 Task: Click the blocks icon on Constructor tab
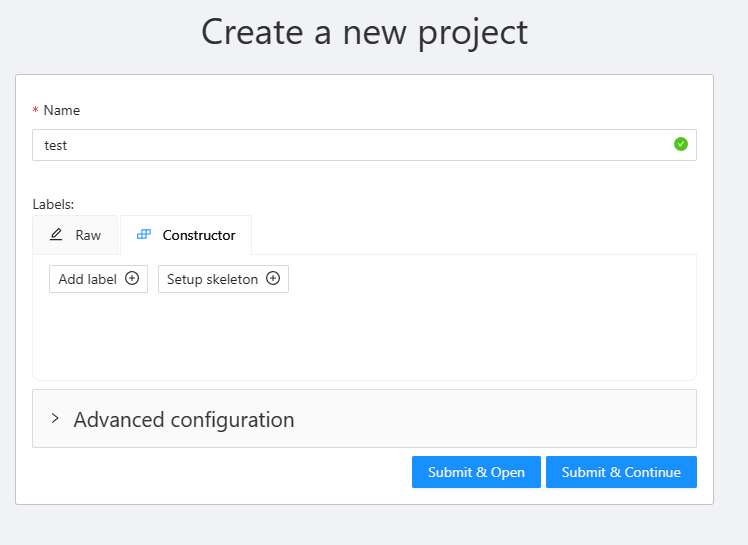pyautogui.click(x=144, y=234)
